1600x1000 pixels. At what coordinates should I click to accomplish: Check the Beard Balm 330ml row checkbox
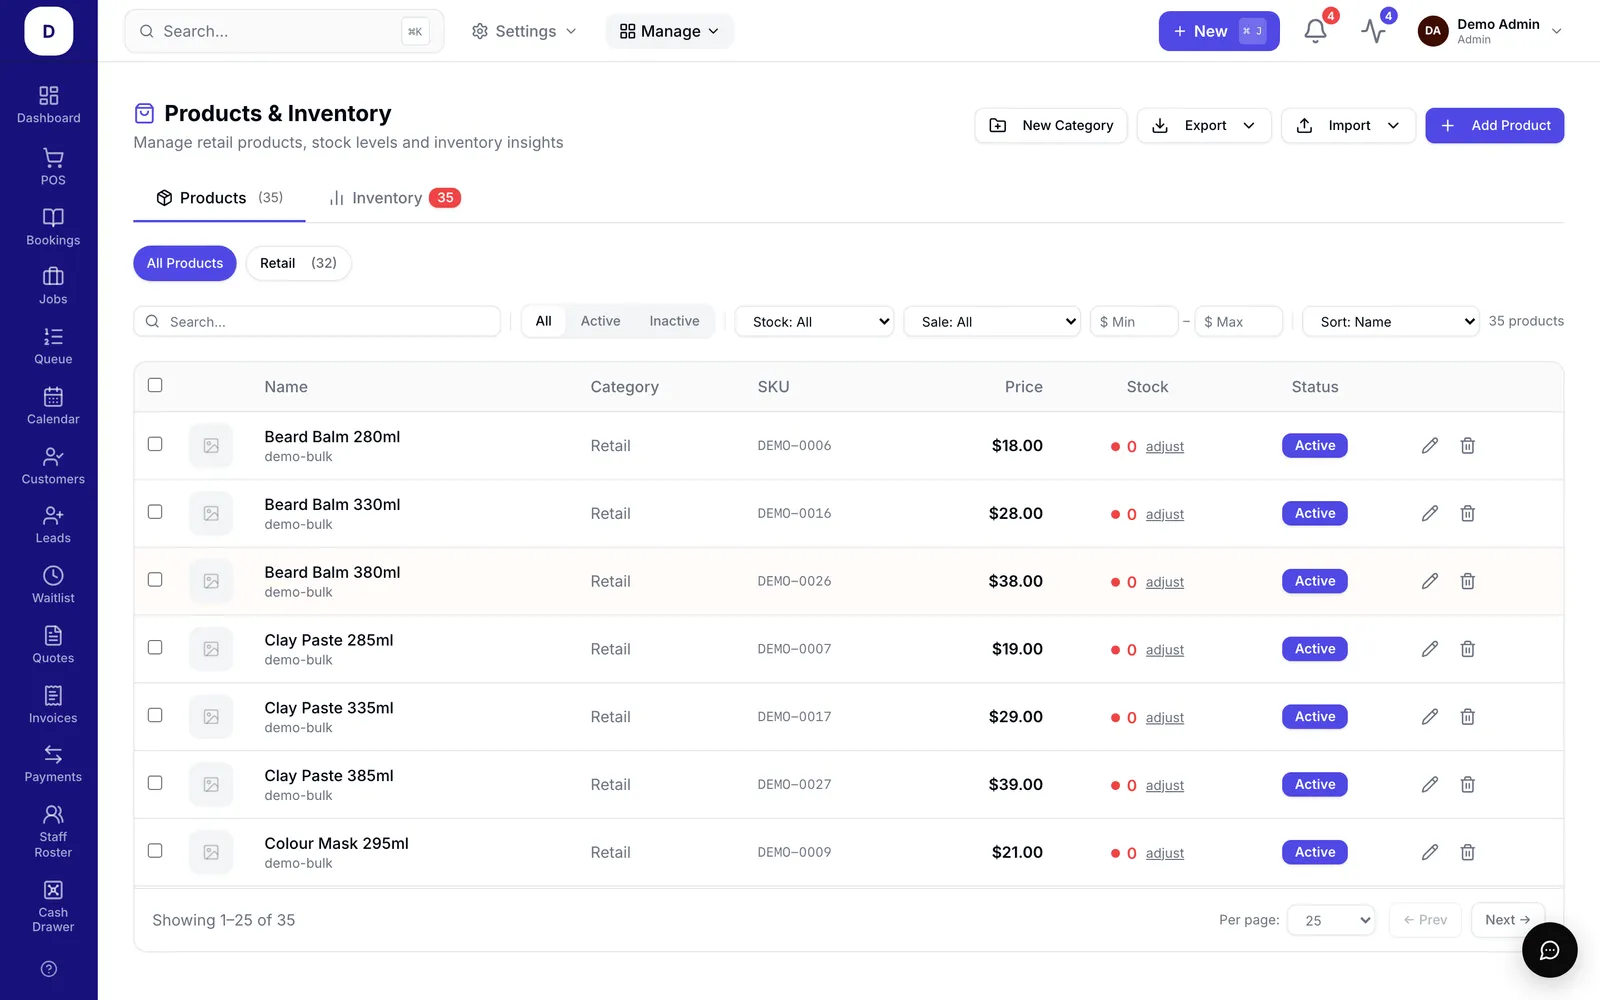[x=155, y=512]
